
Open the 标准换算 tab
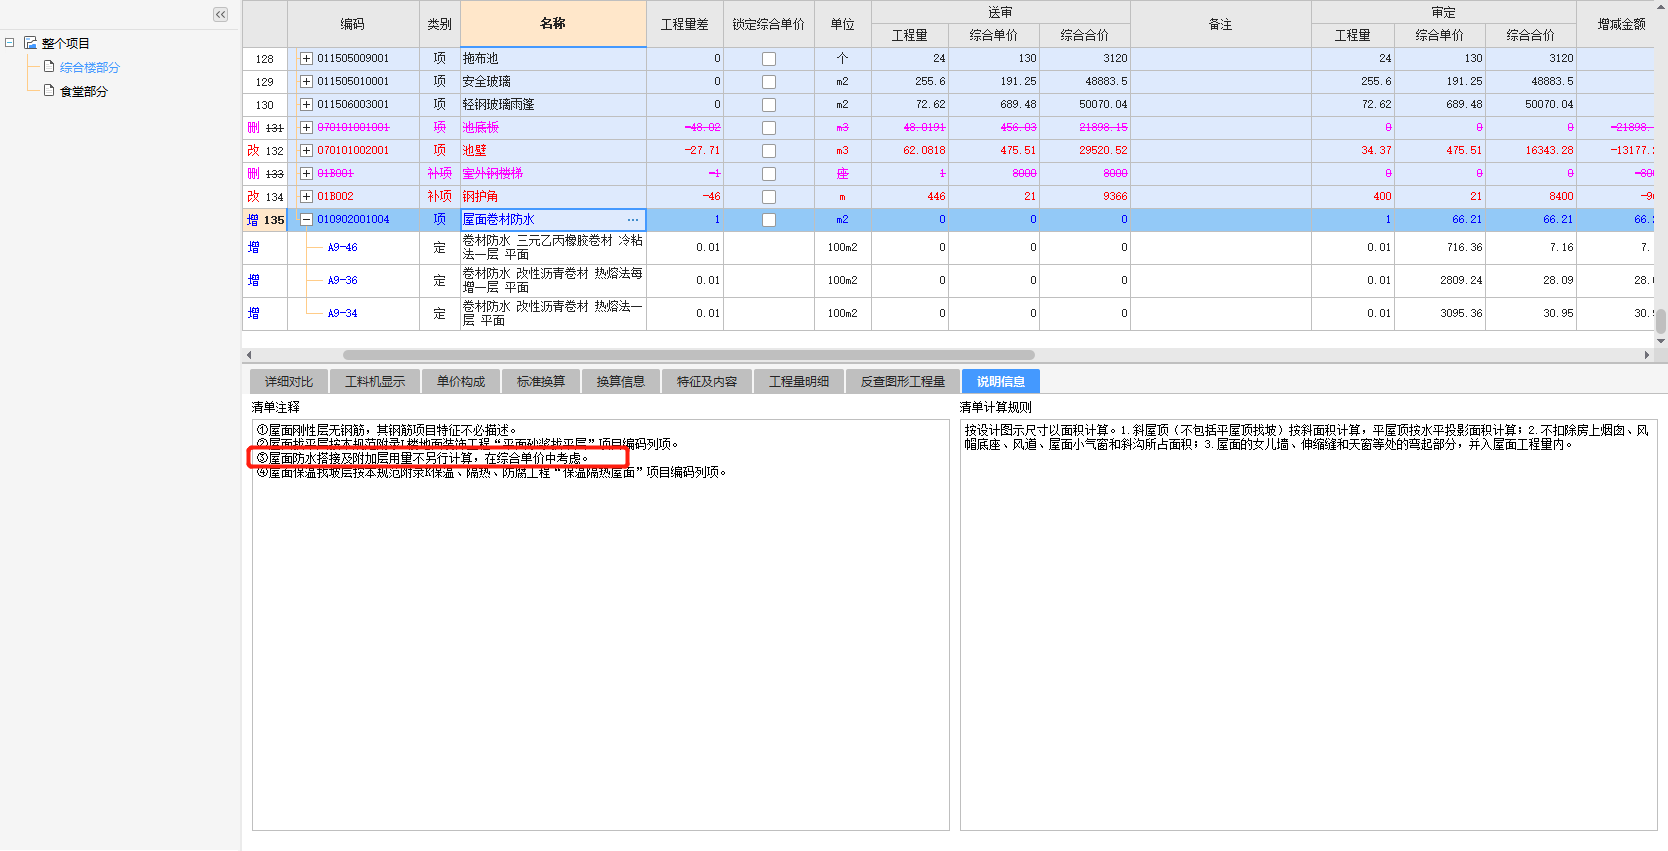[541, 381]
